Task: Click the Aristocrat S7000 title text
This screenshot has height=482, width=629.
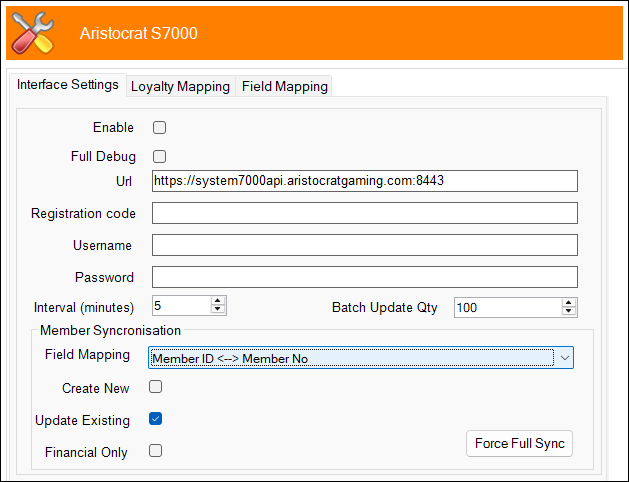Action: coord(138,33)
